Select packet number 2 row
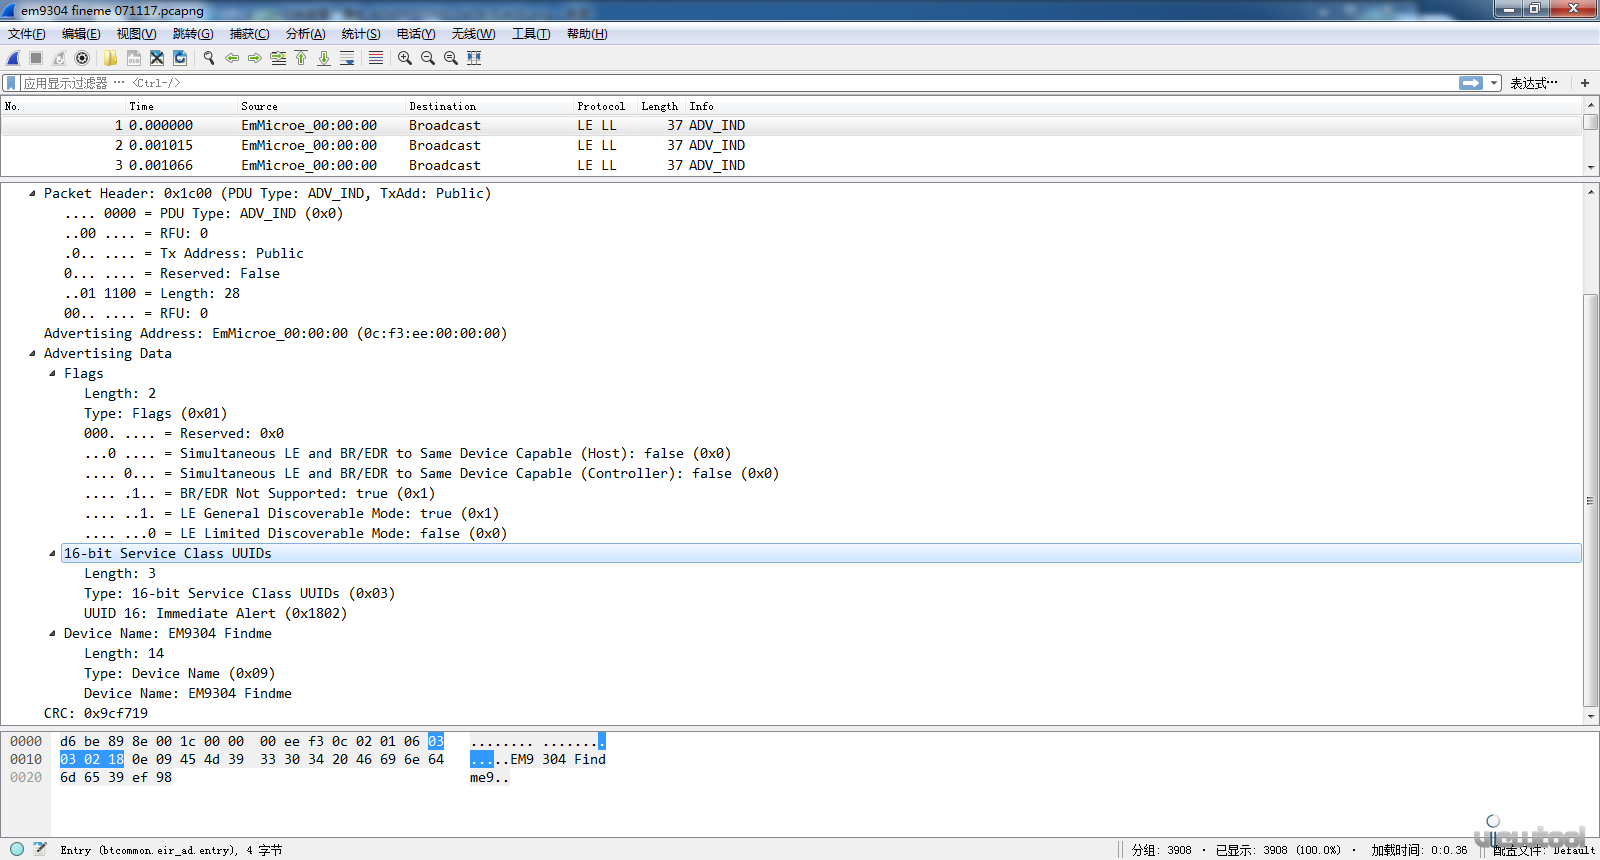The image size is (1600, 860). tap(791, 145)
